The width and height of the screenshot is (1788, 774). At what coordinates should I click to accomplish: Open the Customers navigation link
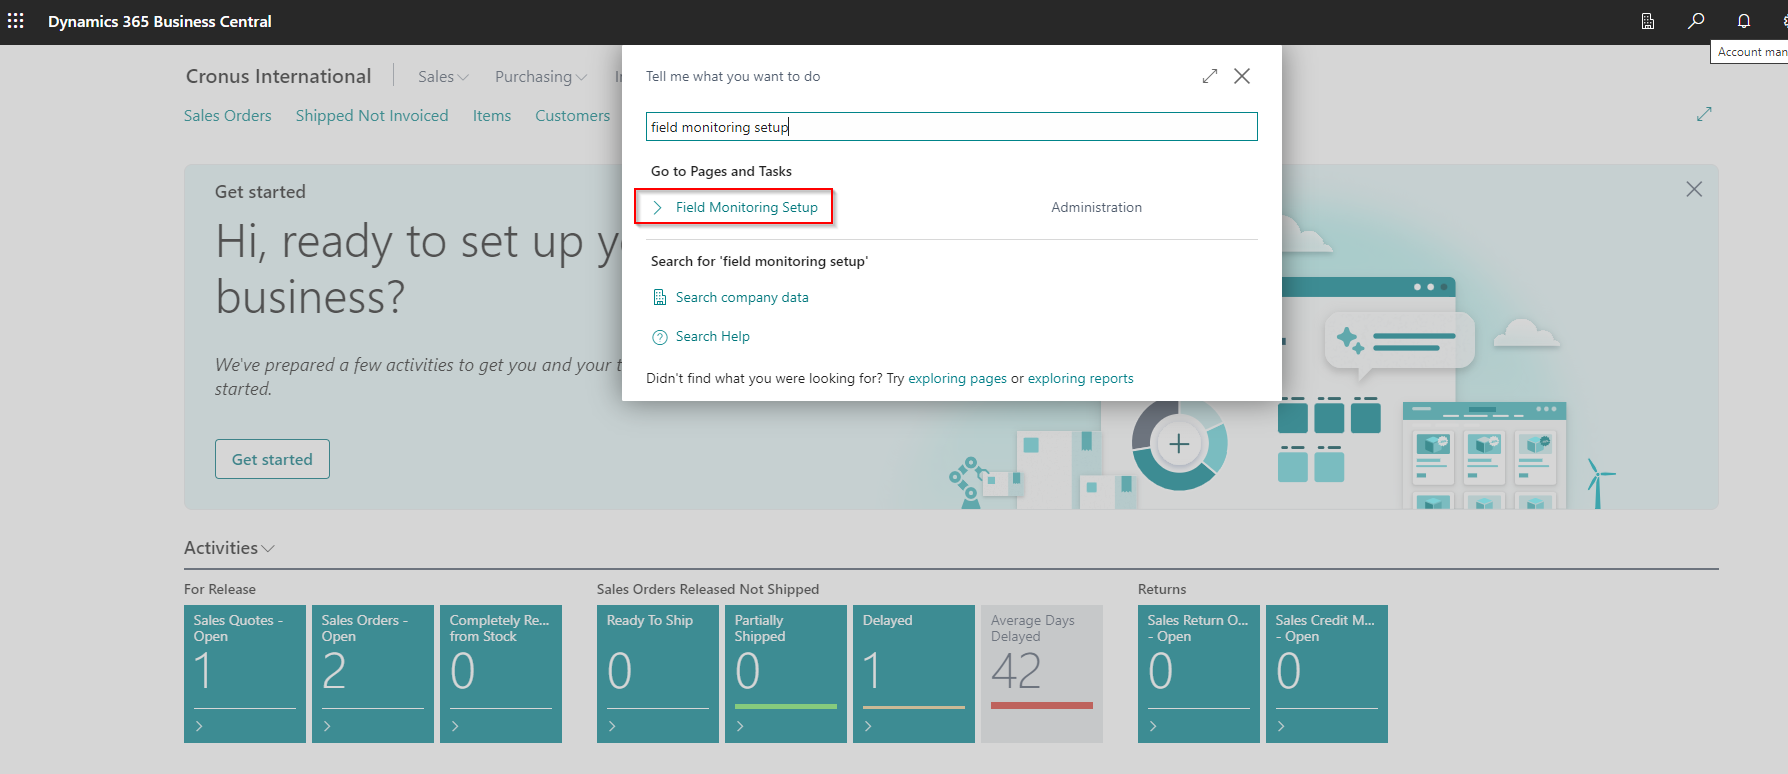pos(572,116)
